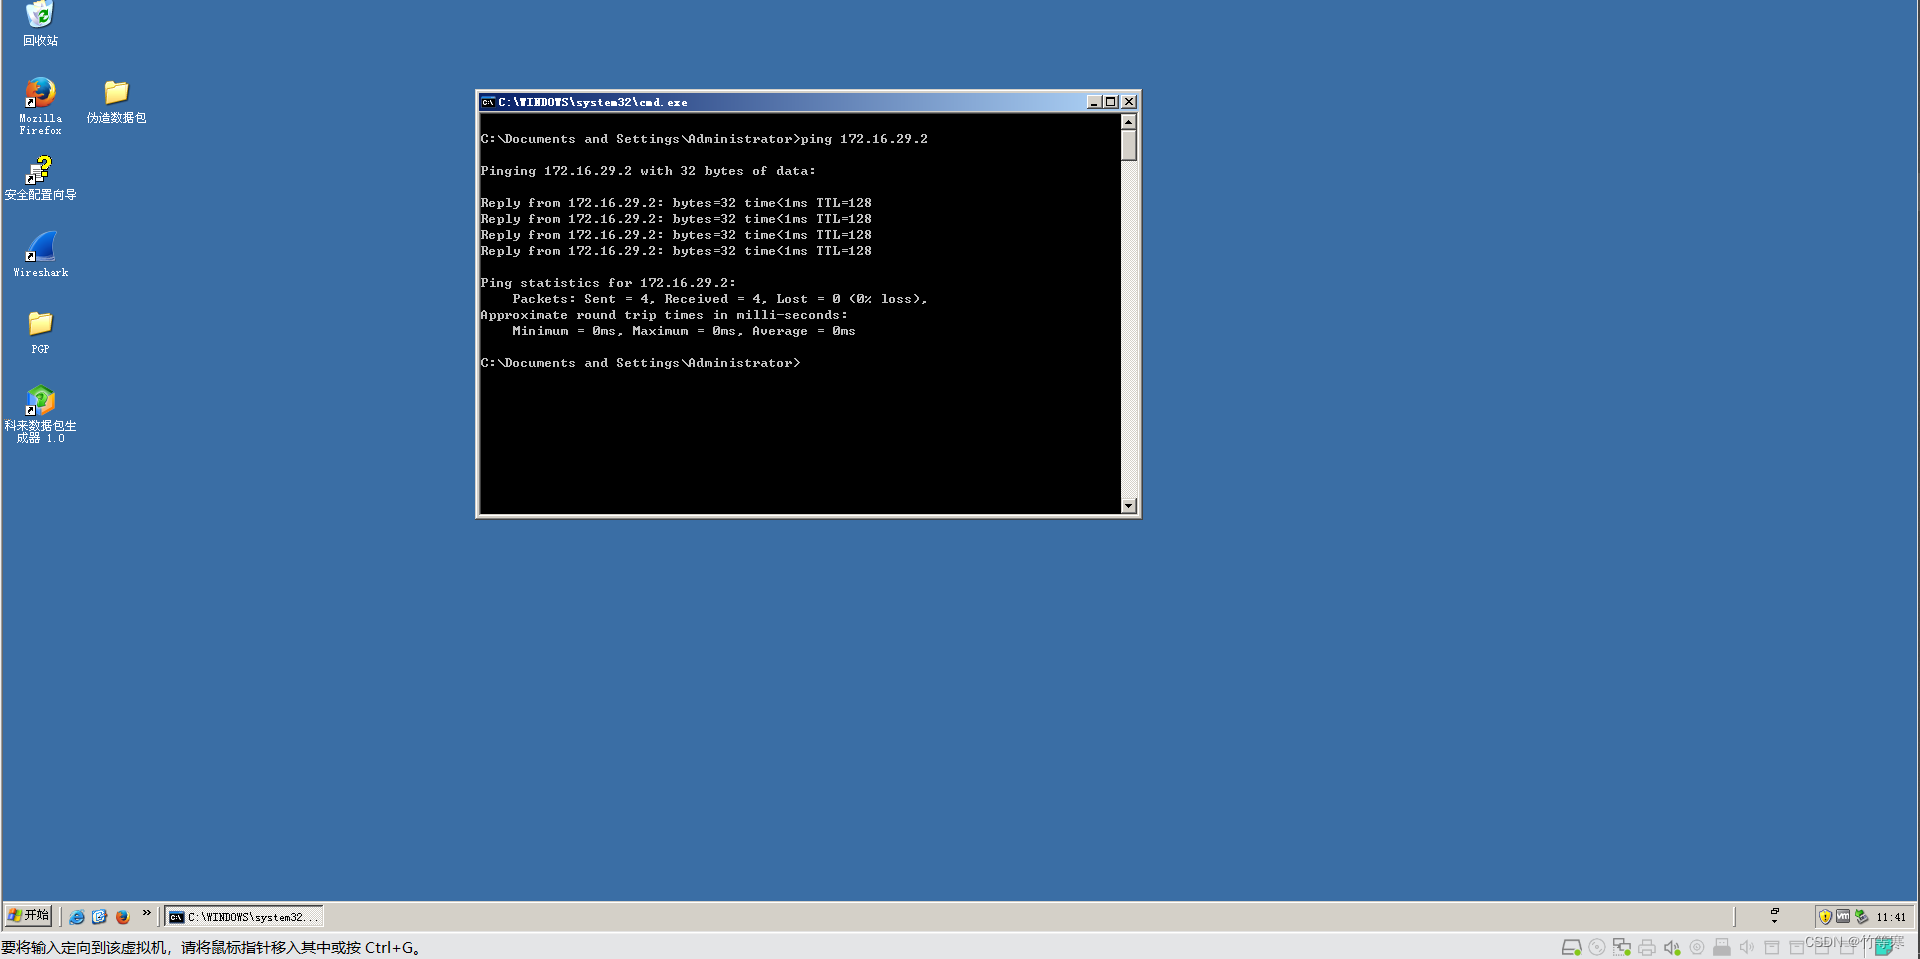Open the 安全配置向导 shortcut
The image size is (1920, 959).
[40, 178]
